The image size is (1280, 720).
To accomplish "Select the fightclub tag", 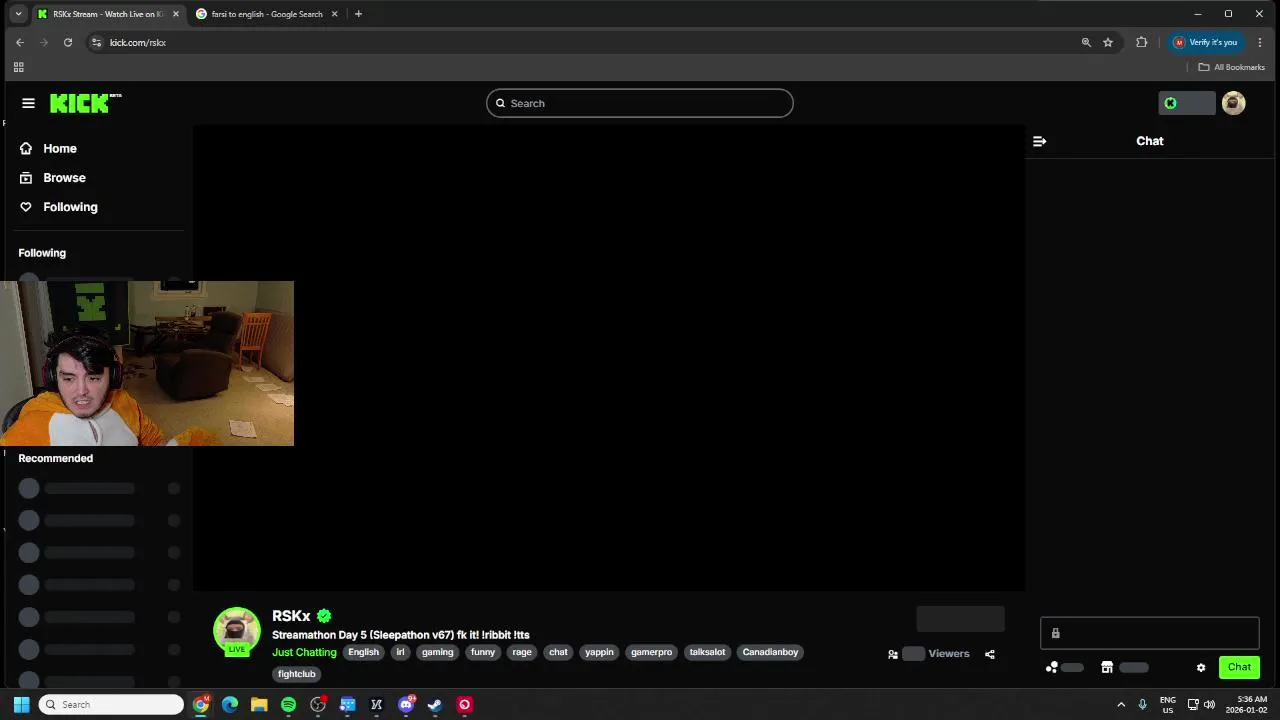I will click(296, 674).
